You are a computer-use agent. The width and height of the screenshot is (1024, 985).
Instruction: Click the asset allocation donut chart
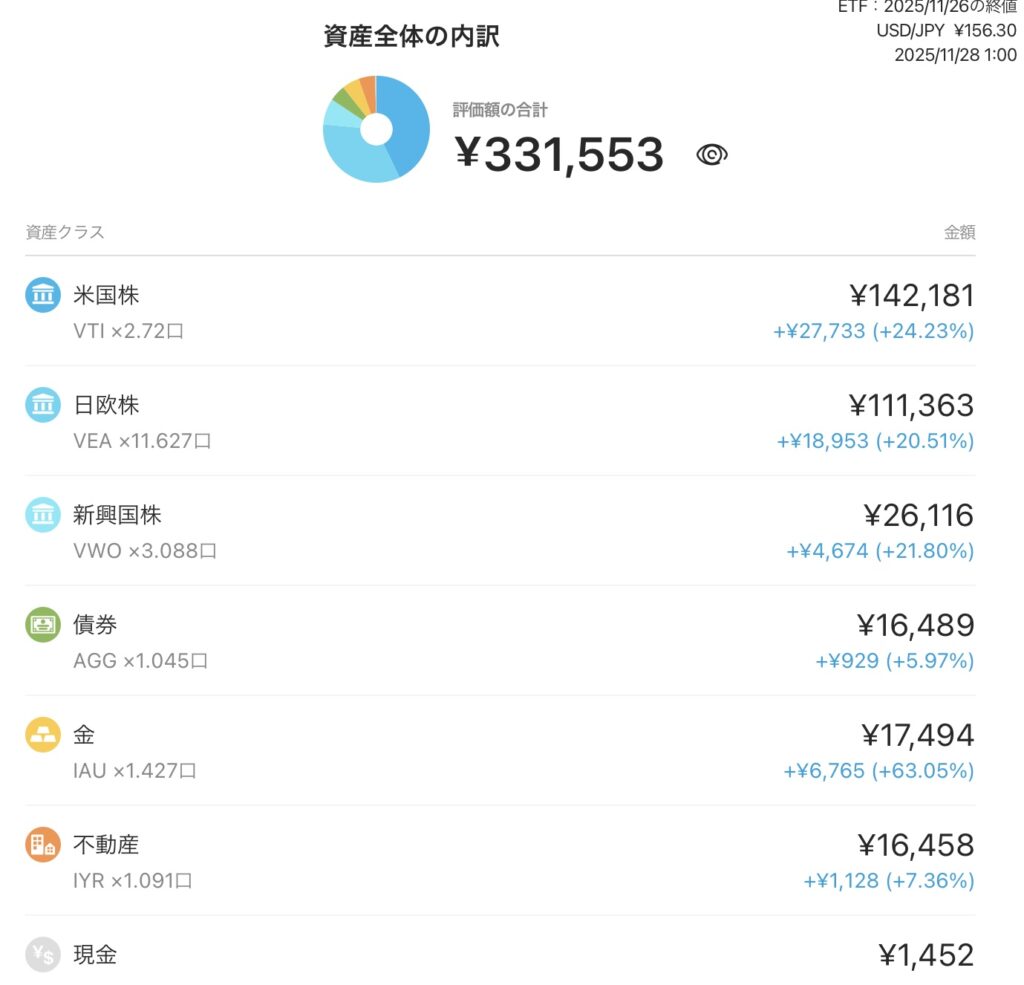(376, 129)
